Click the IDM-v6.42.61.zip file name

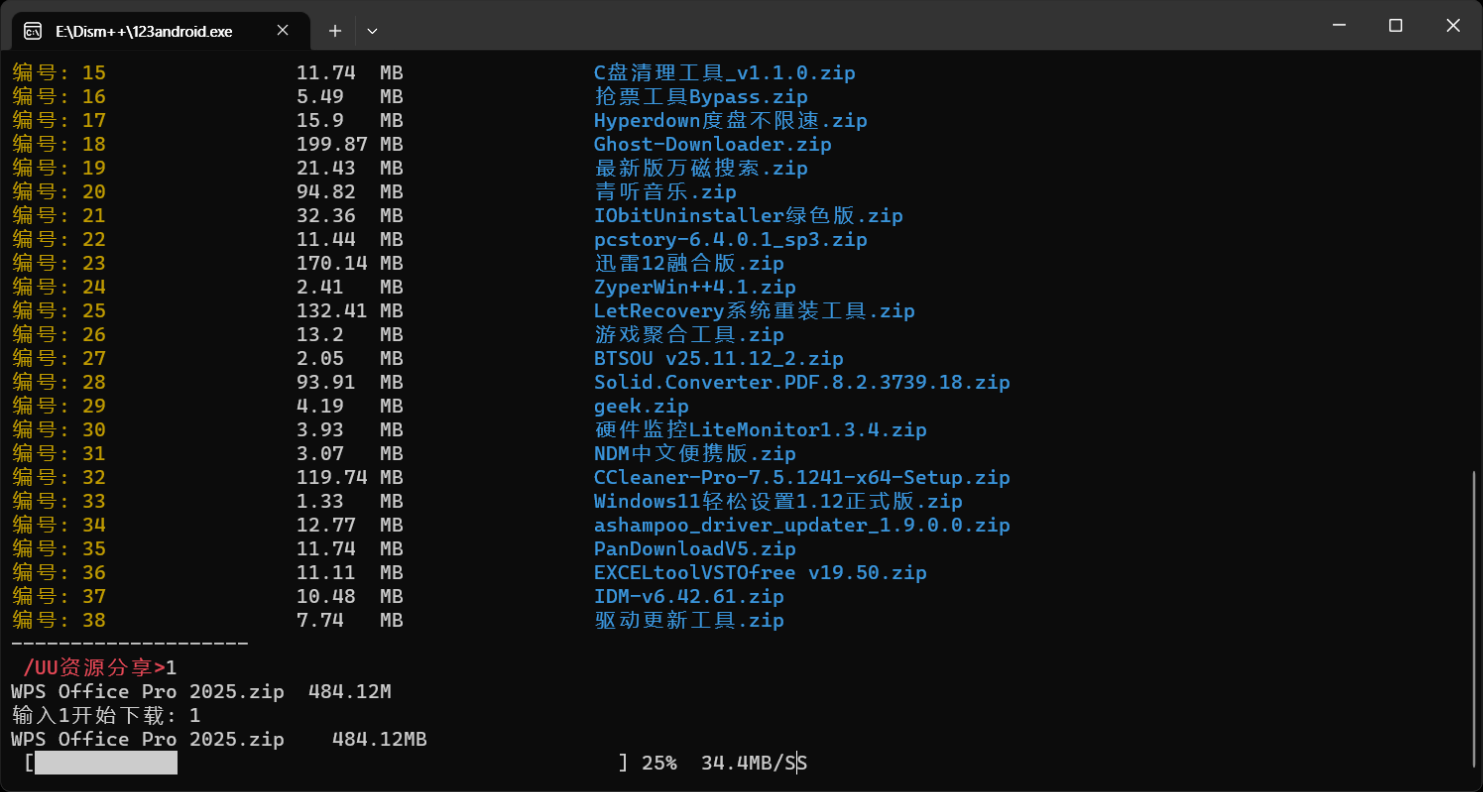(688, 597)
